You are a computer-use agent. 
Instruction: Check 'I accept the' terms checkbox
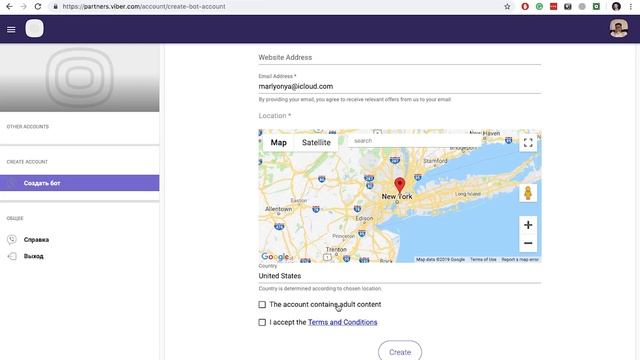[x=262, y=322]
